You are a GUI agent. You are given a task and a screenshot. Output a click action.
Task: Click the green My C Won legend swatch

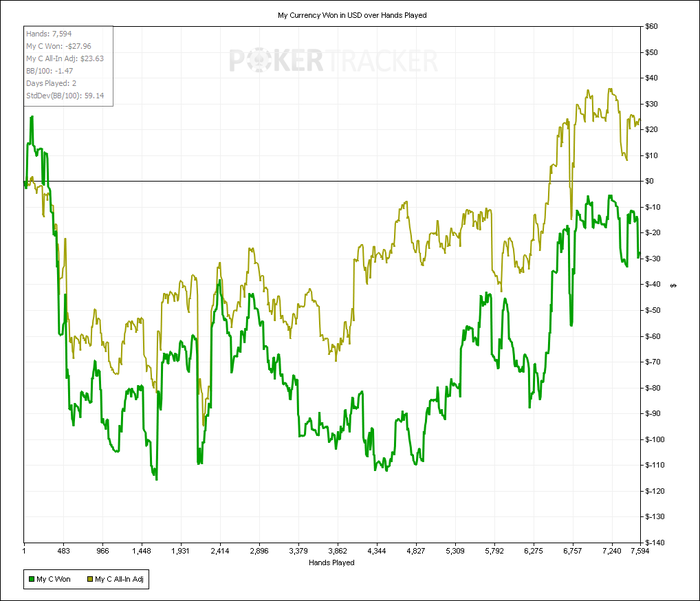(x=31, y=579)
